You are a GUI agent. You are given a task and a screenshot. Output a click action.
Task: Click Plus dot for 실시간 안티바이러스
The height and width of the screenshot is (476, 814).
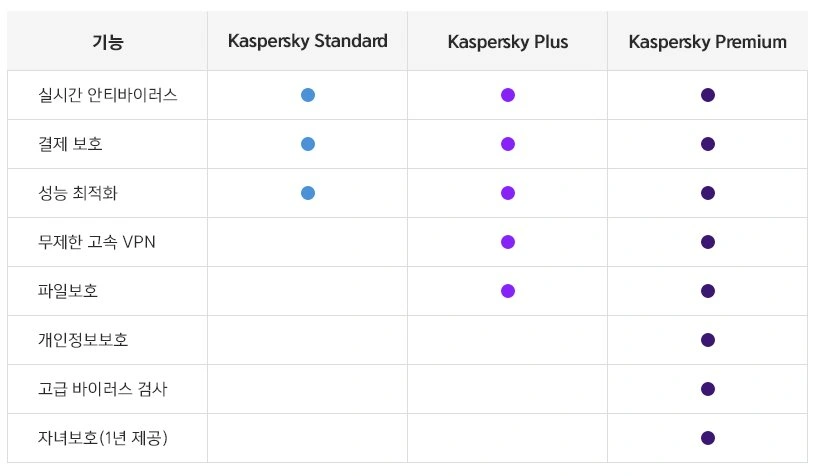(x=507, y=95)
